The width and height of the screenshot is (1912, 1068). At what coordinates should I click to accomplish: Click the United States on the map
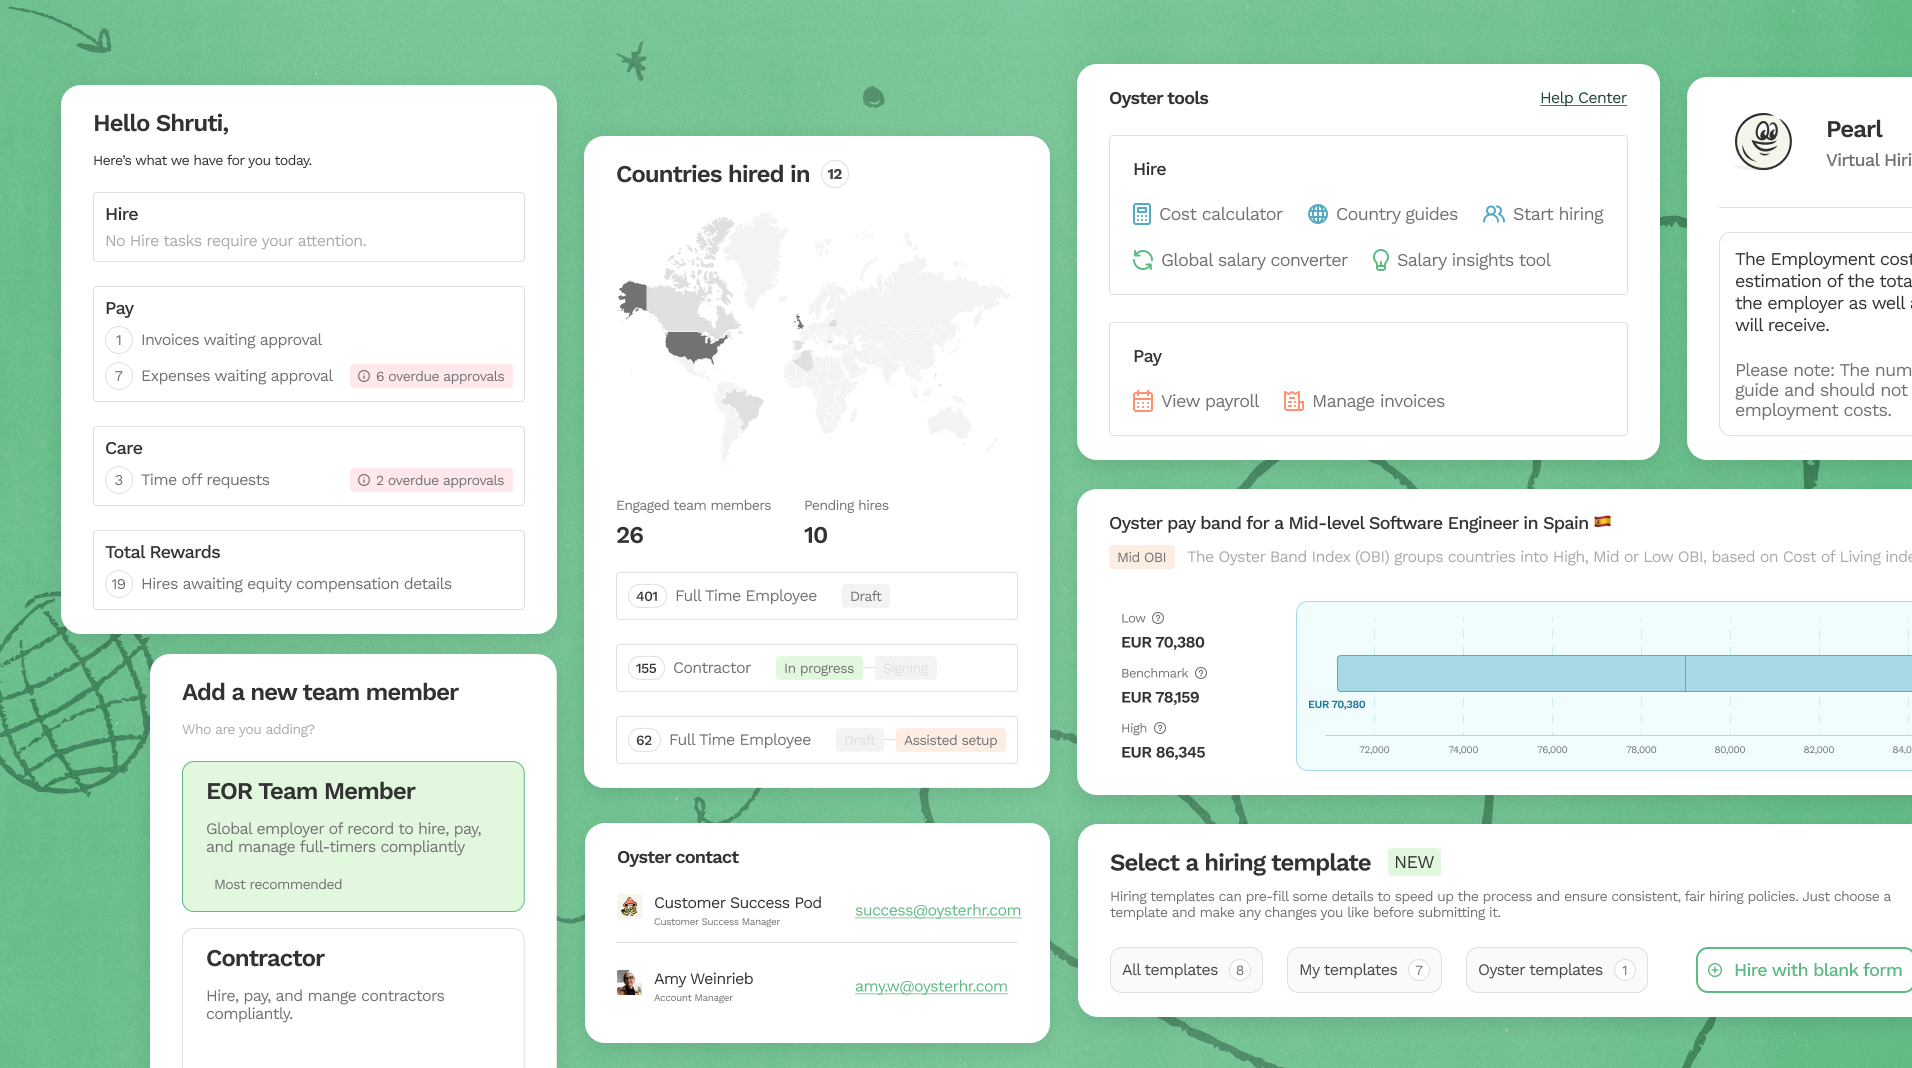point(694,346)
